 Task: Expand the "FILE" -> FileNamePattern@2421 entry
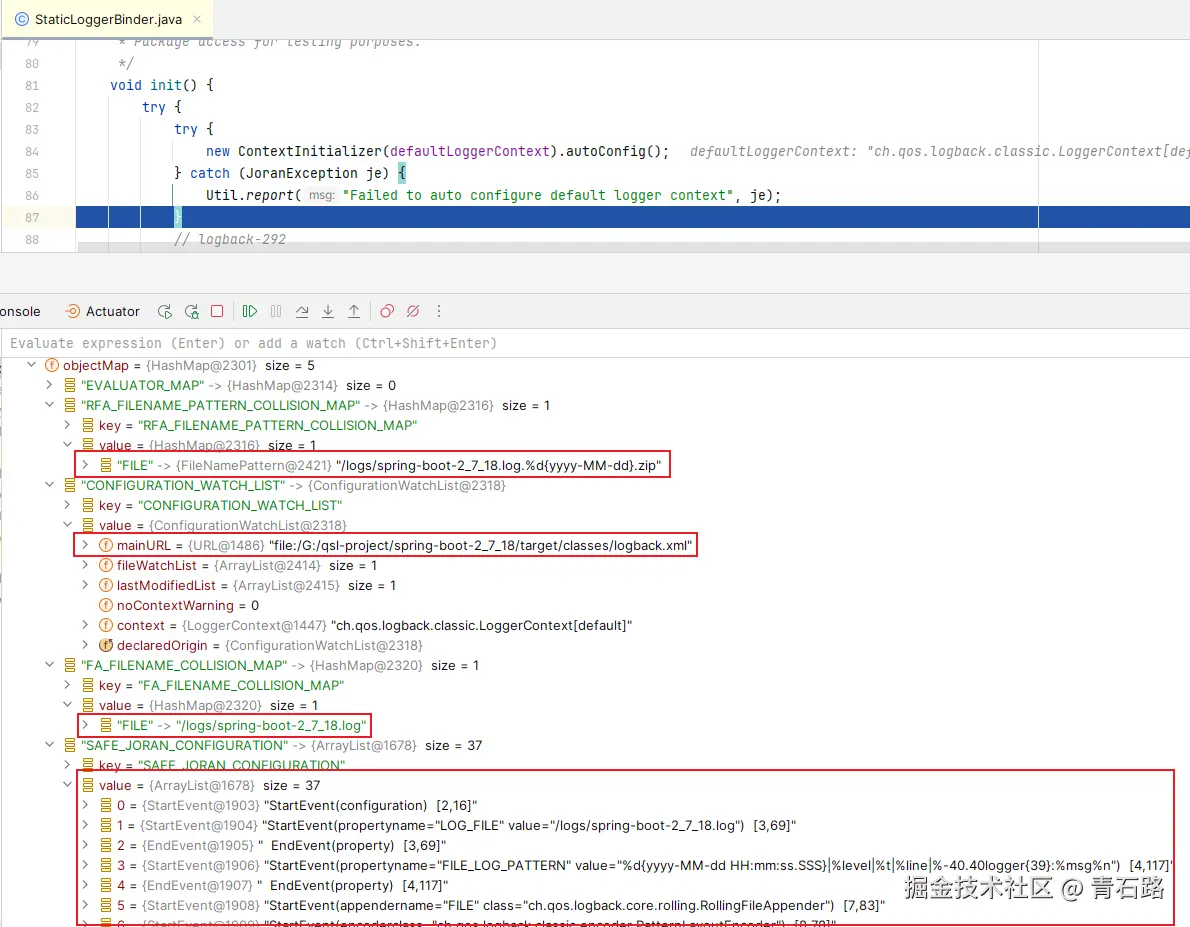click(85, 465)
